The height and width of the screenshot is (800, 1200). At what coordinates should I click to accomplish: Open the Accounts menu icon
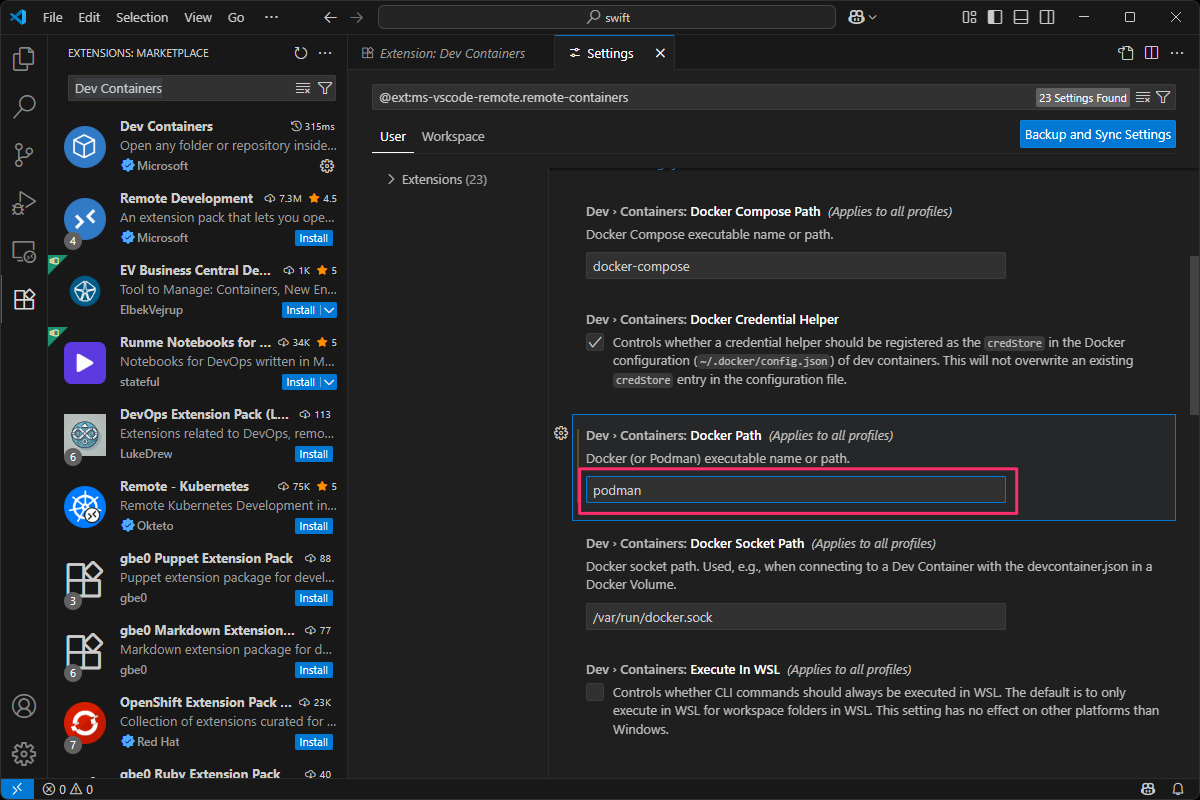pos(24,706)
